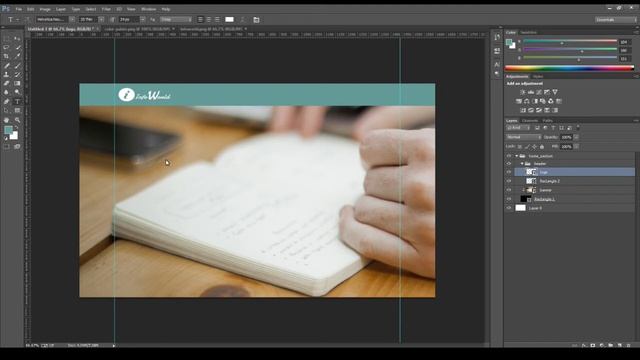640x360 pixels.
Task: Select the Pen tool
Action: 7,101
